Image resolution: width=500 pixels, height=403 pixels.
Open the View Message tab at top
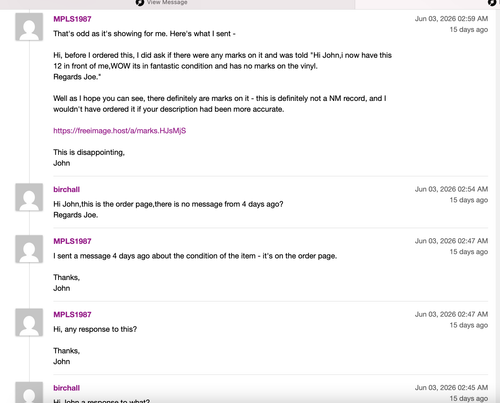point(177,4)
